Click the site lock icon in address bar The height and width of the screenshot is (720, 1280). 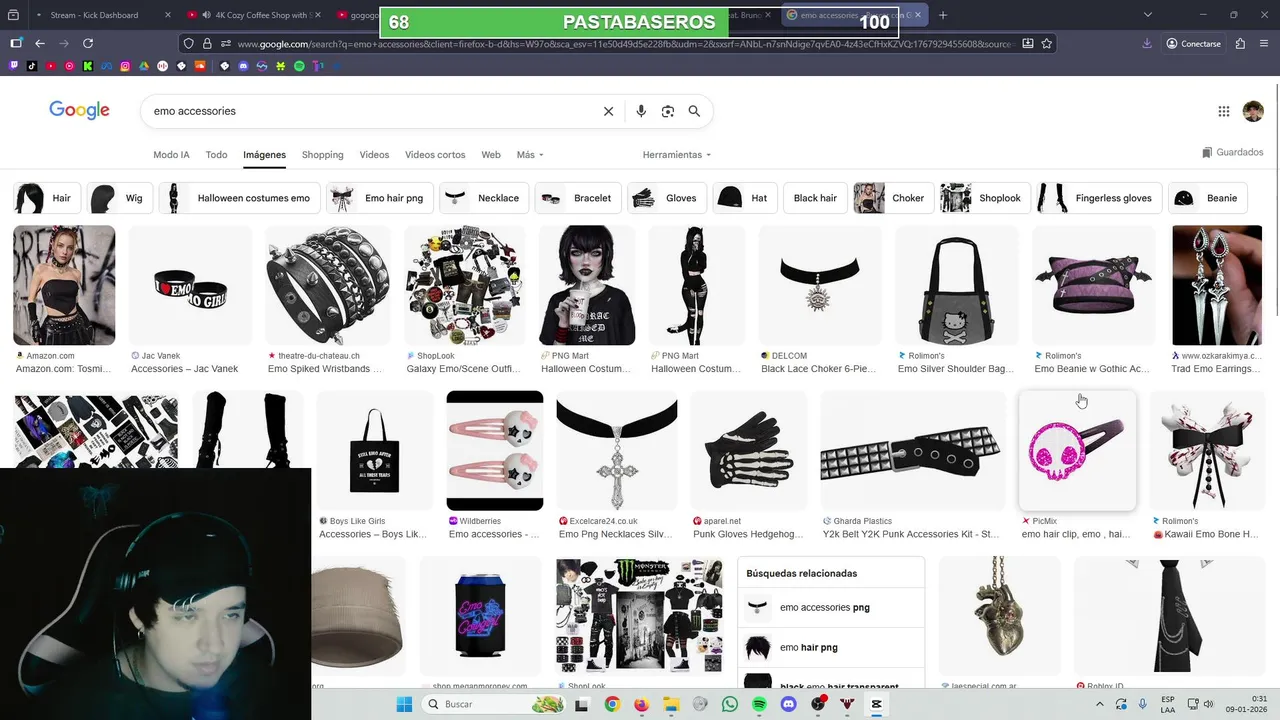coord(207,43)
